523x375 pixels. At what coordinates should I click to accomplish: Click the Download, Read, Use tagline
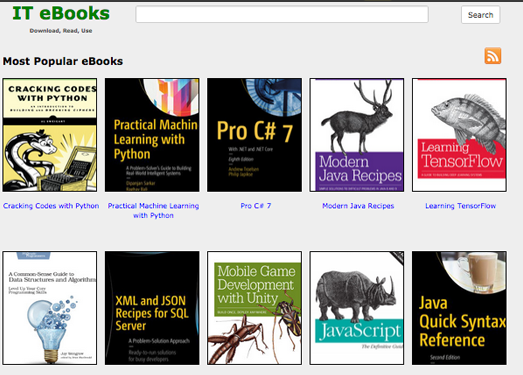tap(61, 31)
